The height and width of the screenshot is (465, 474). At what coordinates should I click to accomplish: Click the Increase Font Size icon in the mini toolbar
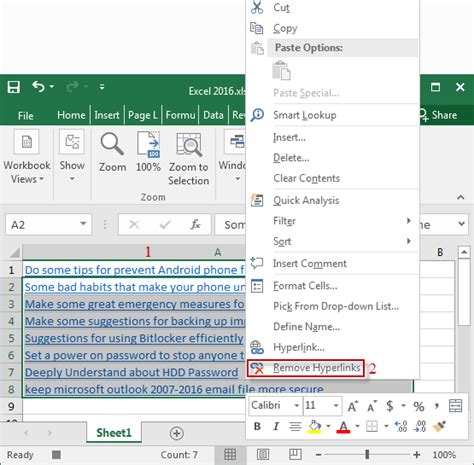coord(353,406)
